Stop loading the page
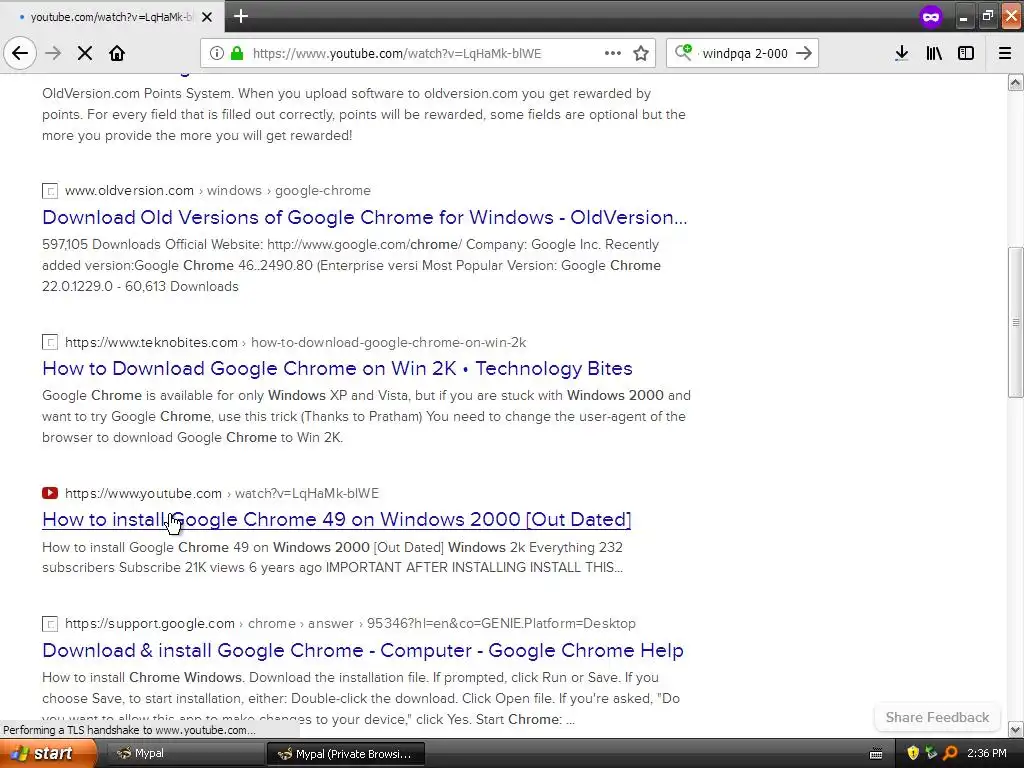Viewport: 1024px width, 768px height. pos(85,53)
